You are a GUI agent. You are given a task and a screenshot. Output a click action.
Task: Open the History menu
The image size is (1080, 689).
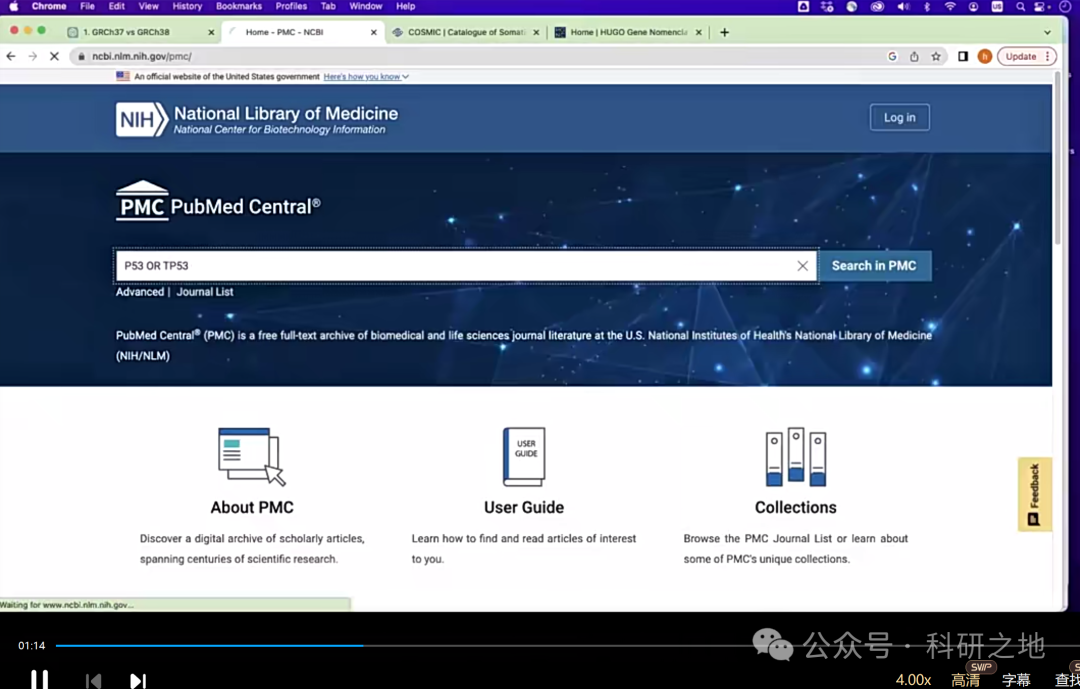[187, 6]
